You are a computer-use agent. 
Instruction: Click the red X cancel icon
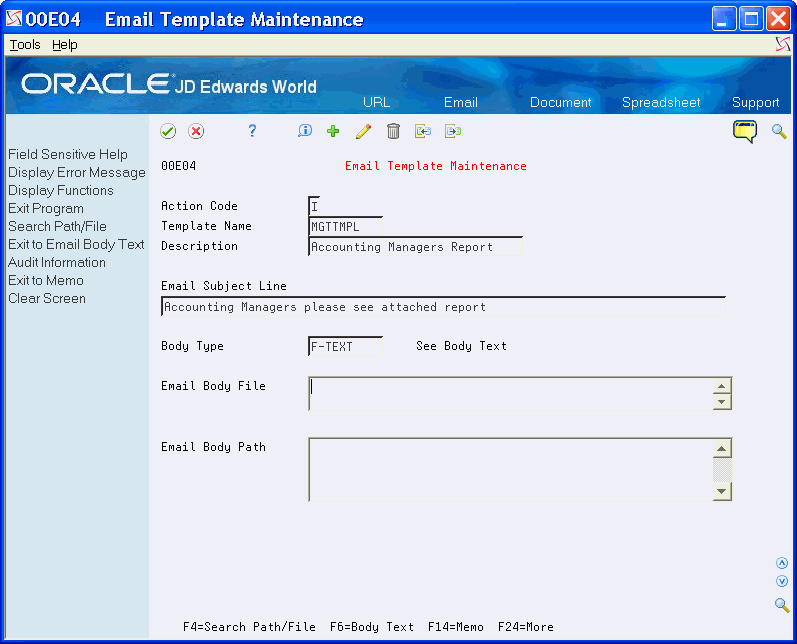(x=196, y=131)
